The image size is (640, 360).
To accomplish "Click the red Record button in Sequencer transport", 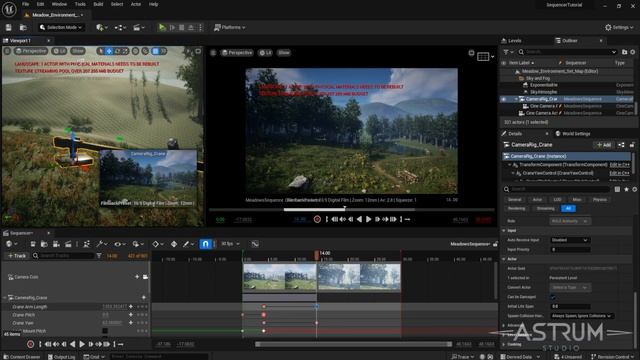I will click(x=30, y=344).
